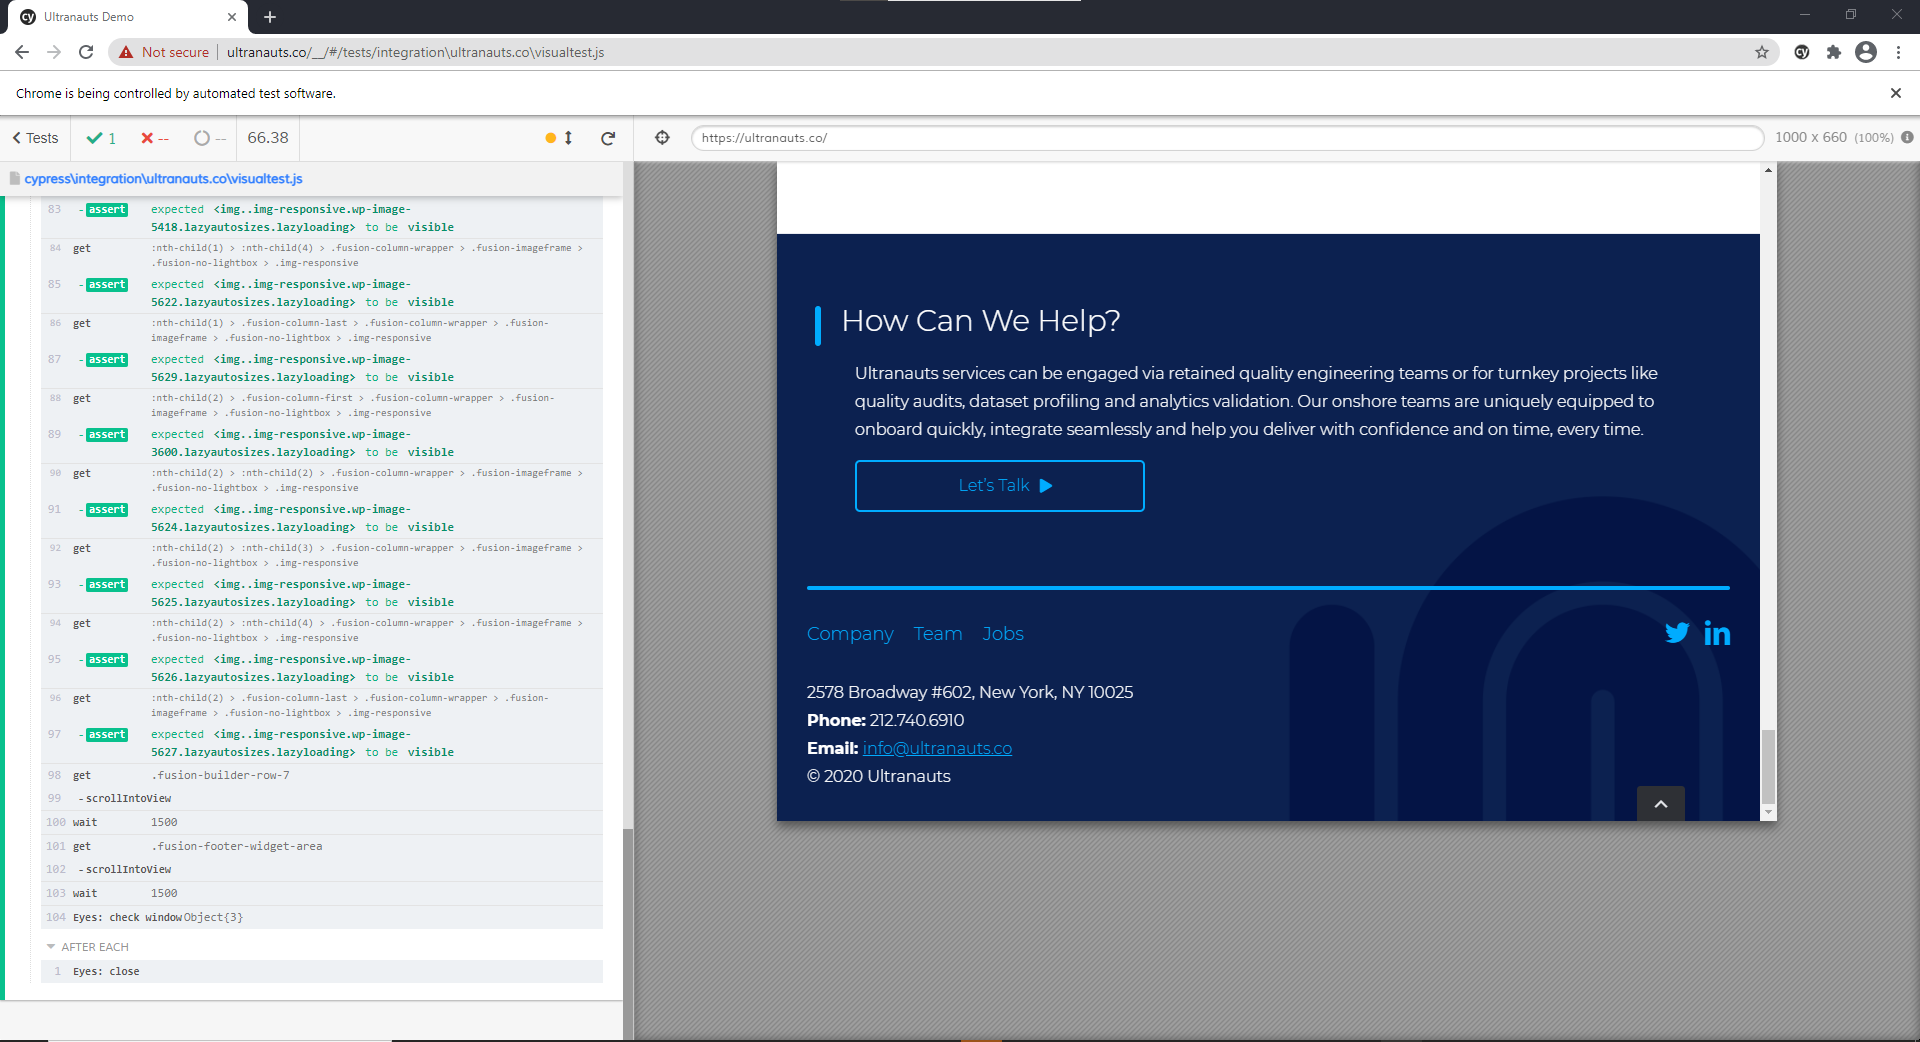The height and width of the screenshot is (1042, 1920).
Task: Select assert for wp-image-5626 row 95
Action: tap(322, 668)
